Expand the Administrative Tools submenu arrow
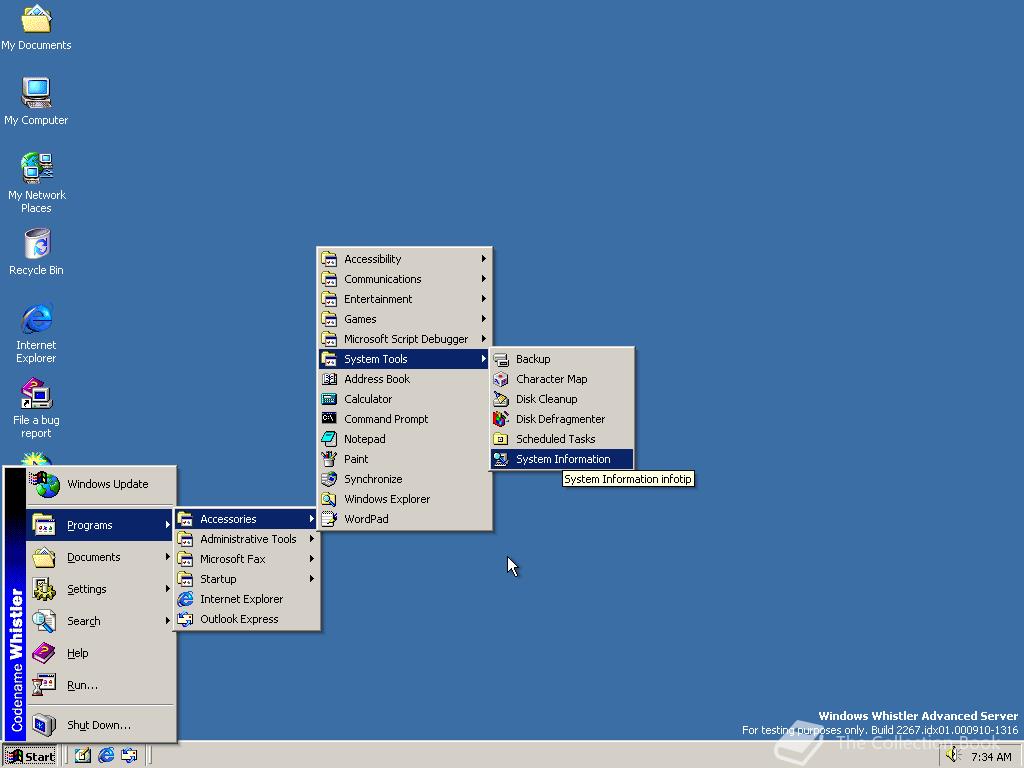Screen dimensions: 1024x768 pyautogui.click(x=312, y=539)
